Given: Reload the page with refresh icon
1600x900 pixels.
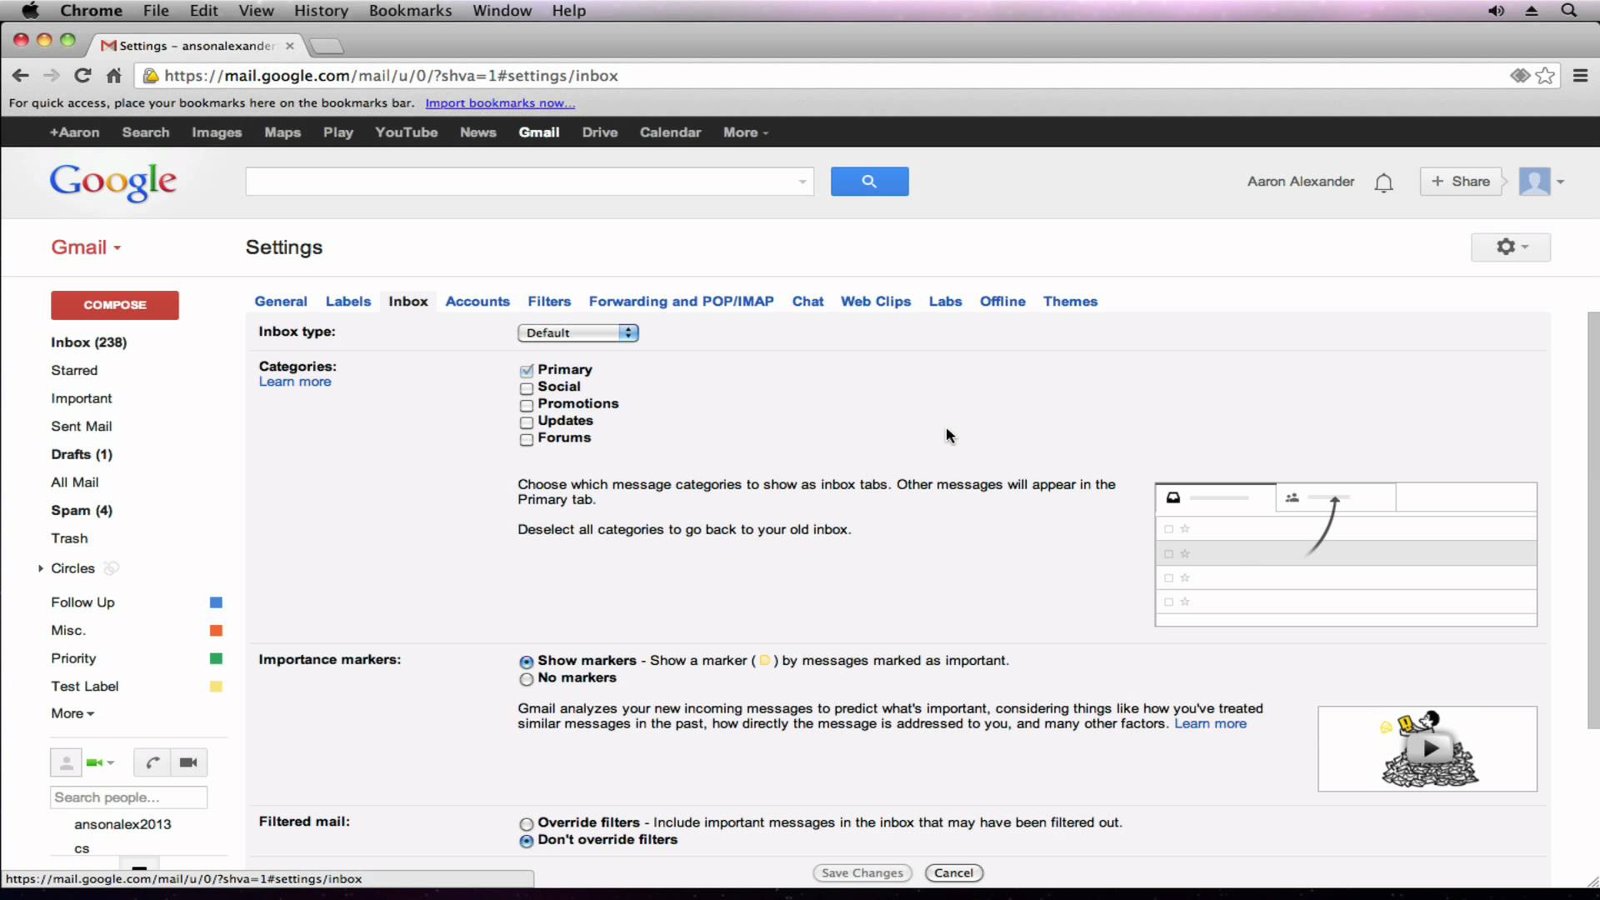Looking at the screenshot, I should pyautogui.click(x=83, y=75).
